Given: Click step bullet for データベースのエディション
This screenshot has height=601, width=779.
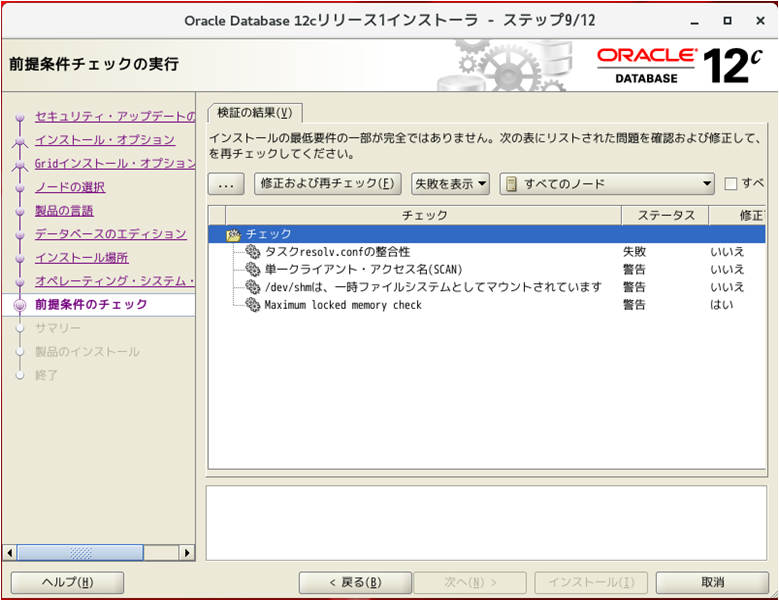Looking at the screenshot, I should [x=20, y=235].
